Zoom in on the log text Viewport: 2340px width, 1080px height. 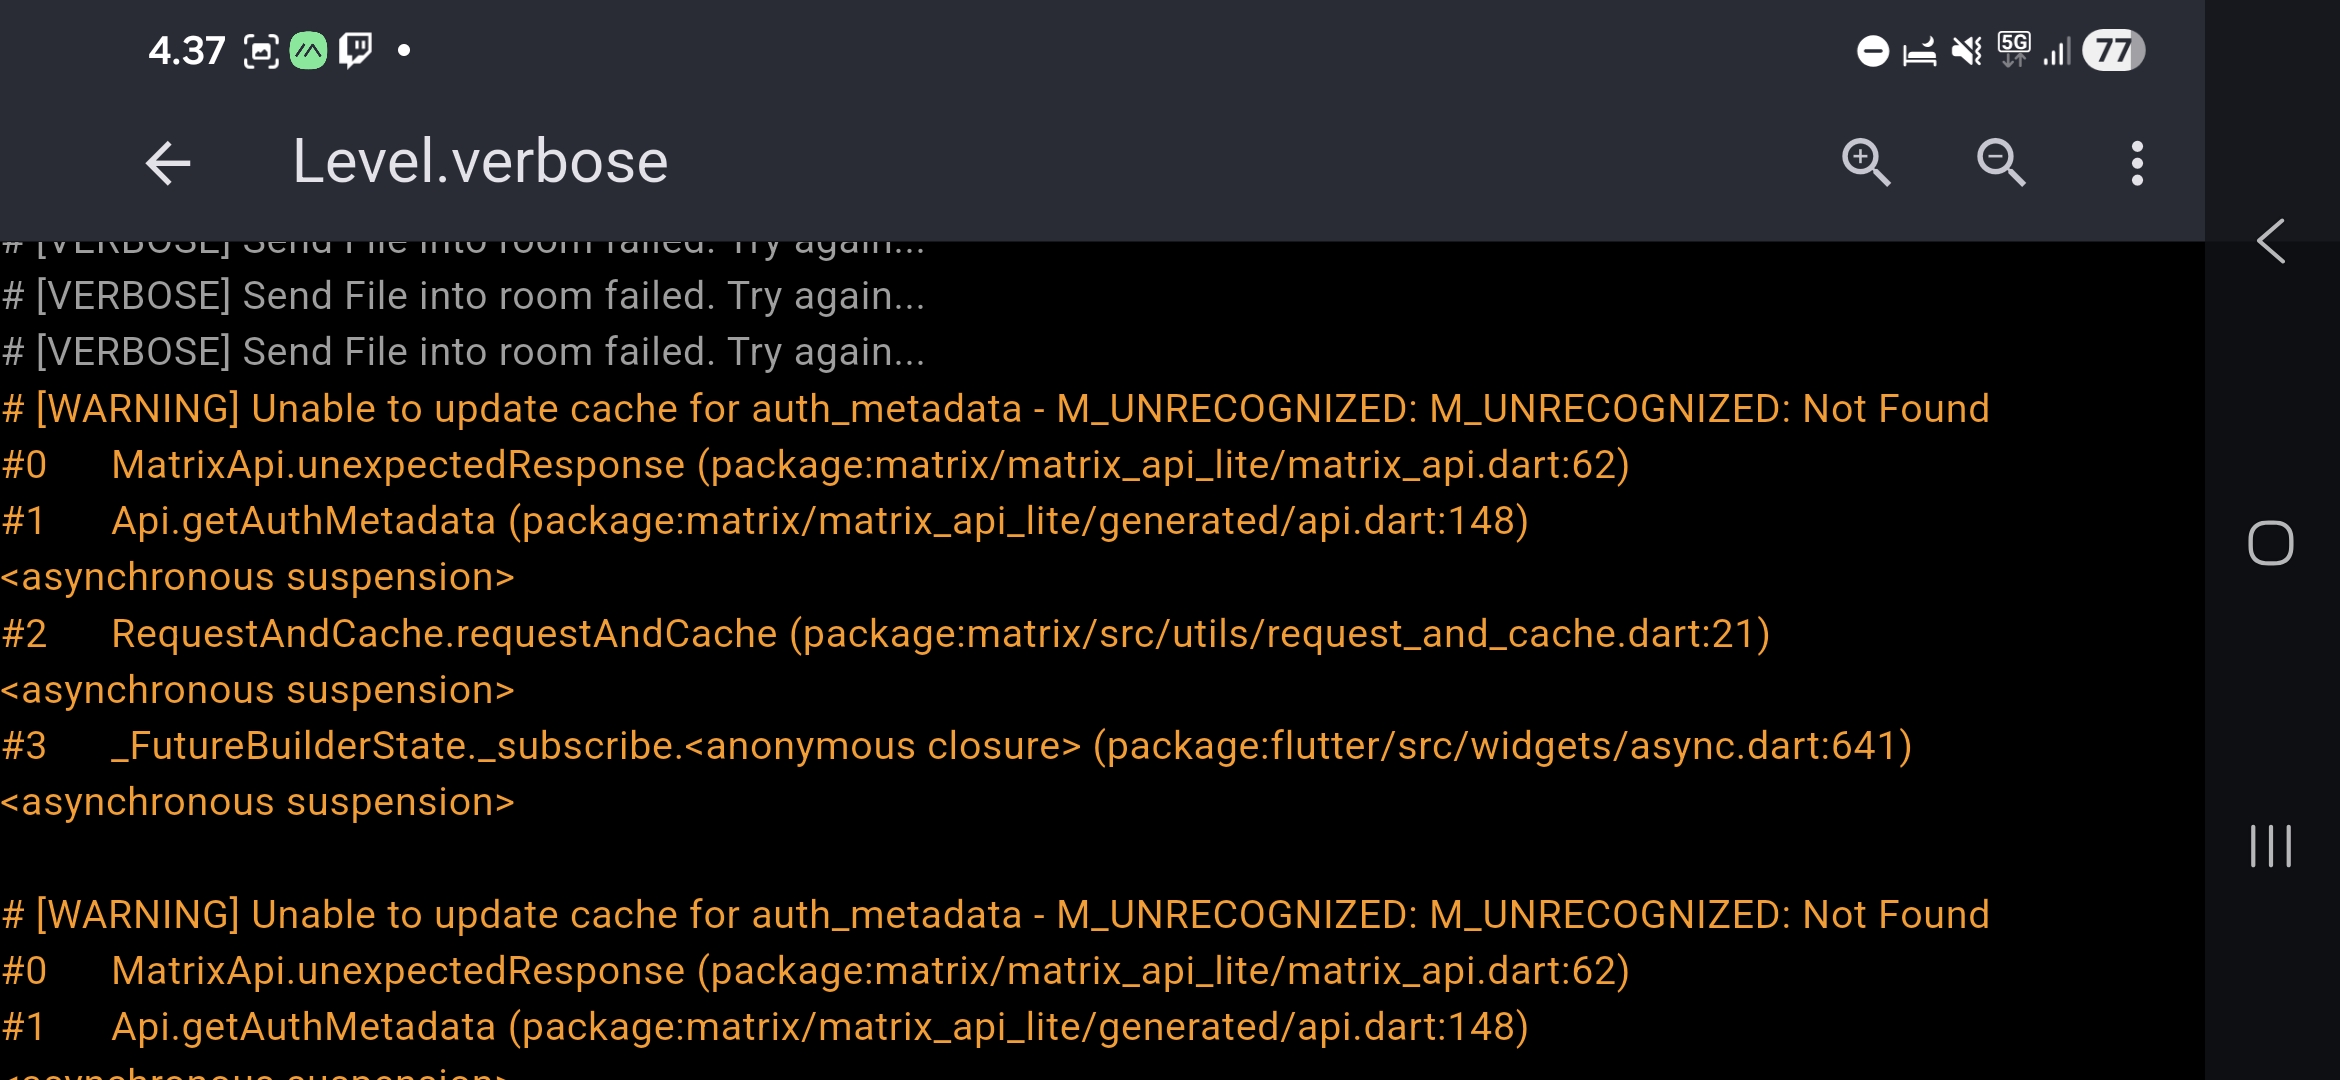coord(1865,163)
